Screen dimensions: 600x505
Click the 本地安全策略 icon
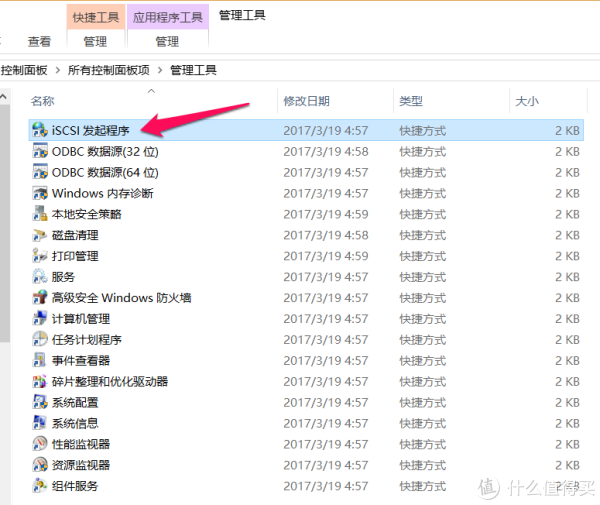pyautogui.click(x=40, y=214)
